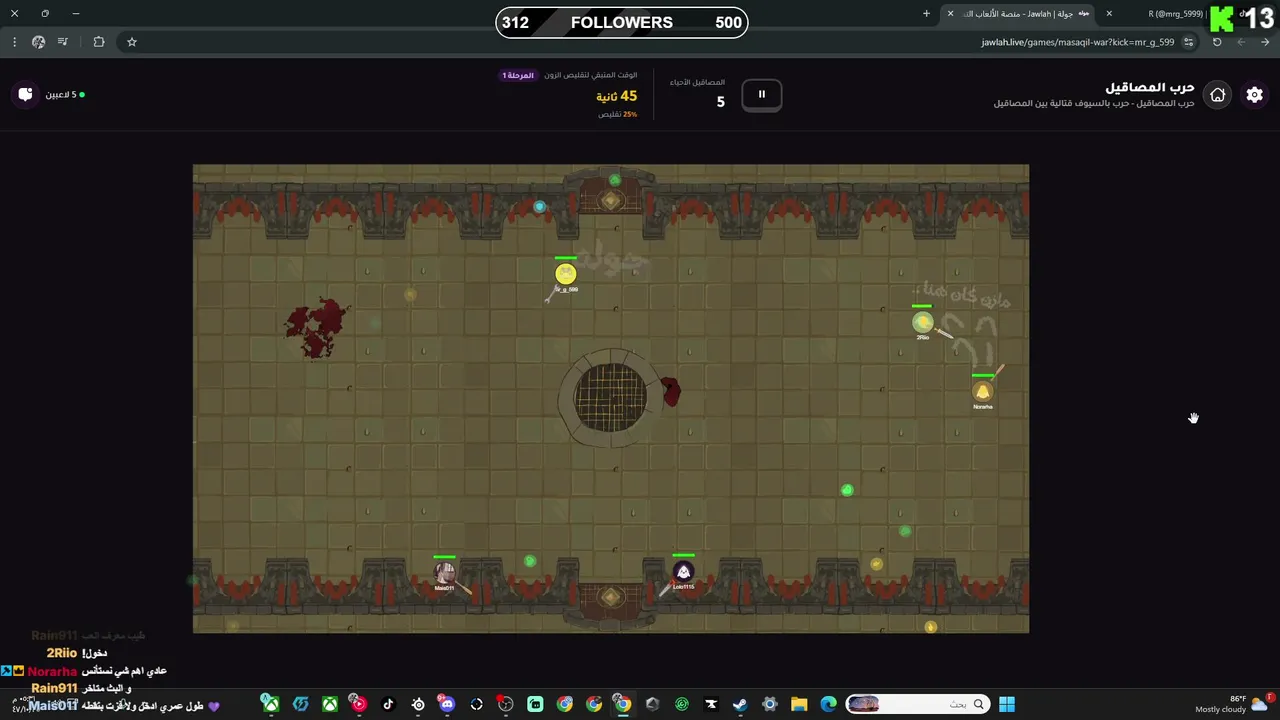
Task: Open a new browser tab with plus
Action: click(x=926, y=14)
